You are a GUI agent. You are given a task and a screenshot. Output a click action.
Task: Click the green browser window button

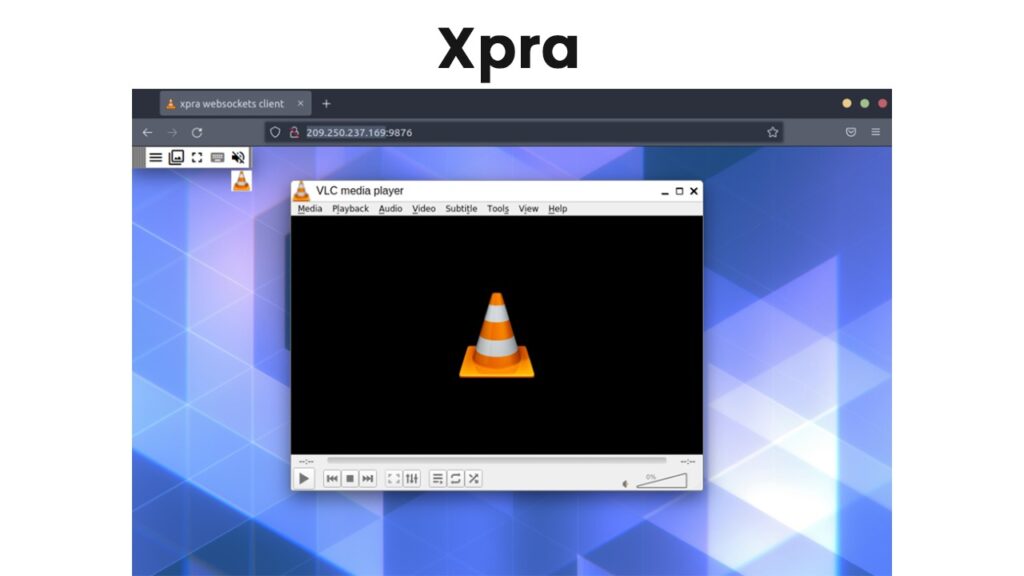pos(865,103)
